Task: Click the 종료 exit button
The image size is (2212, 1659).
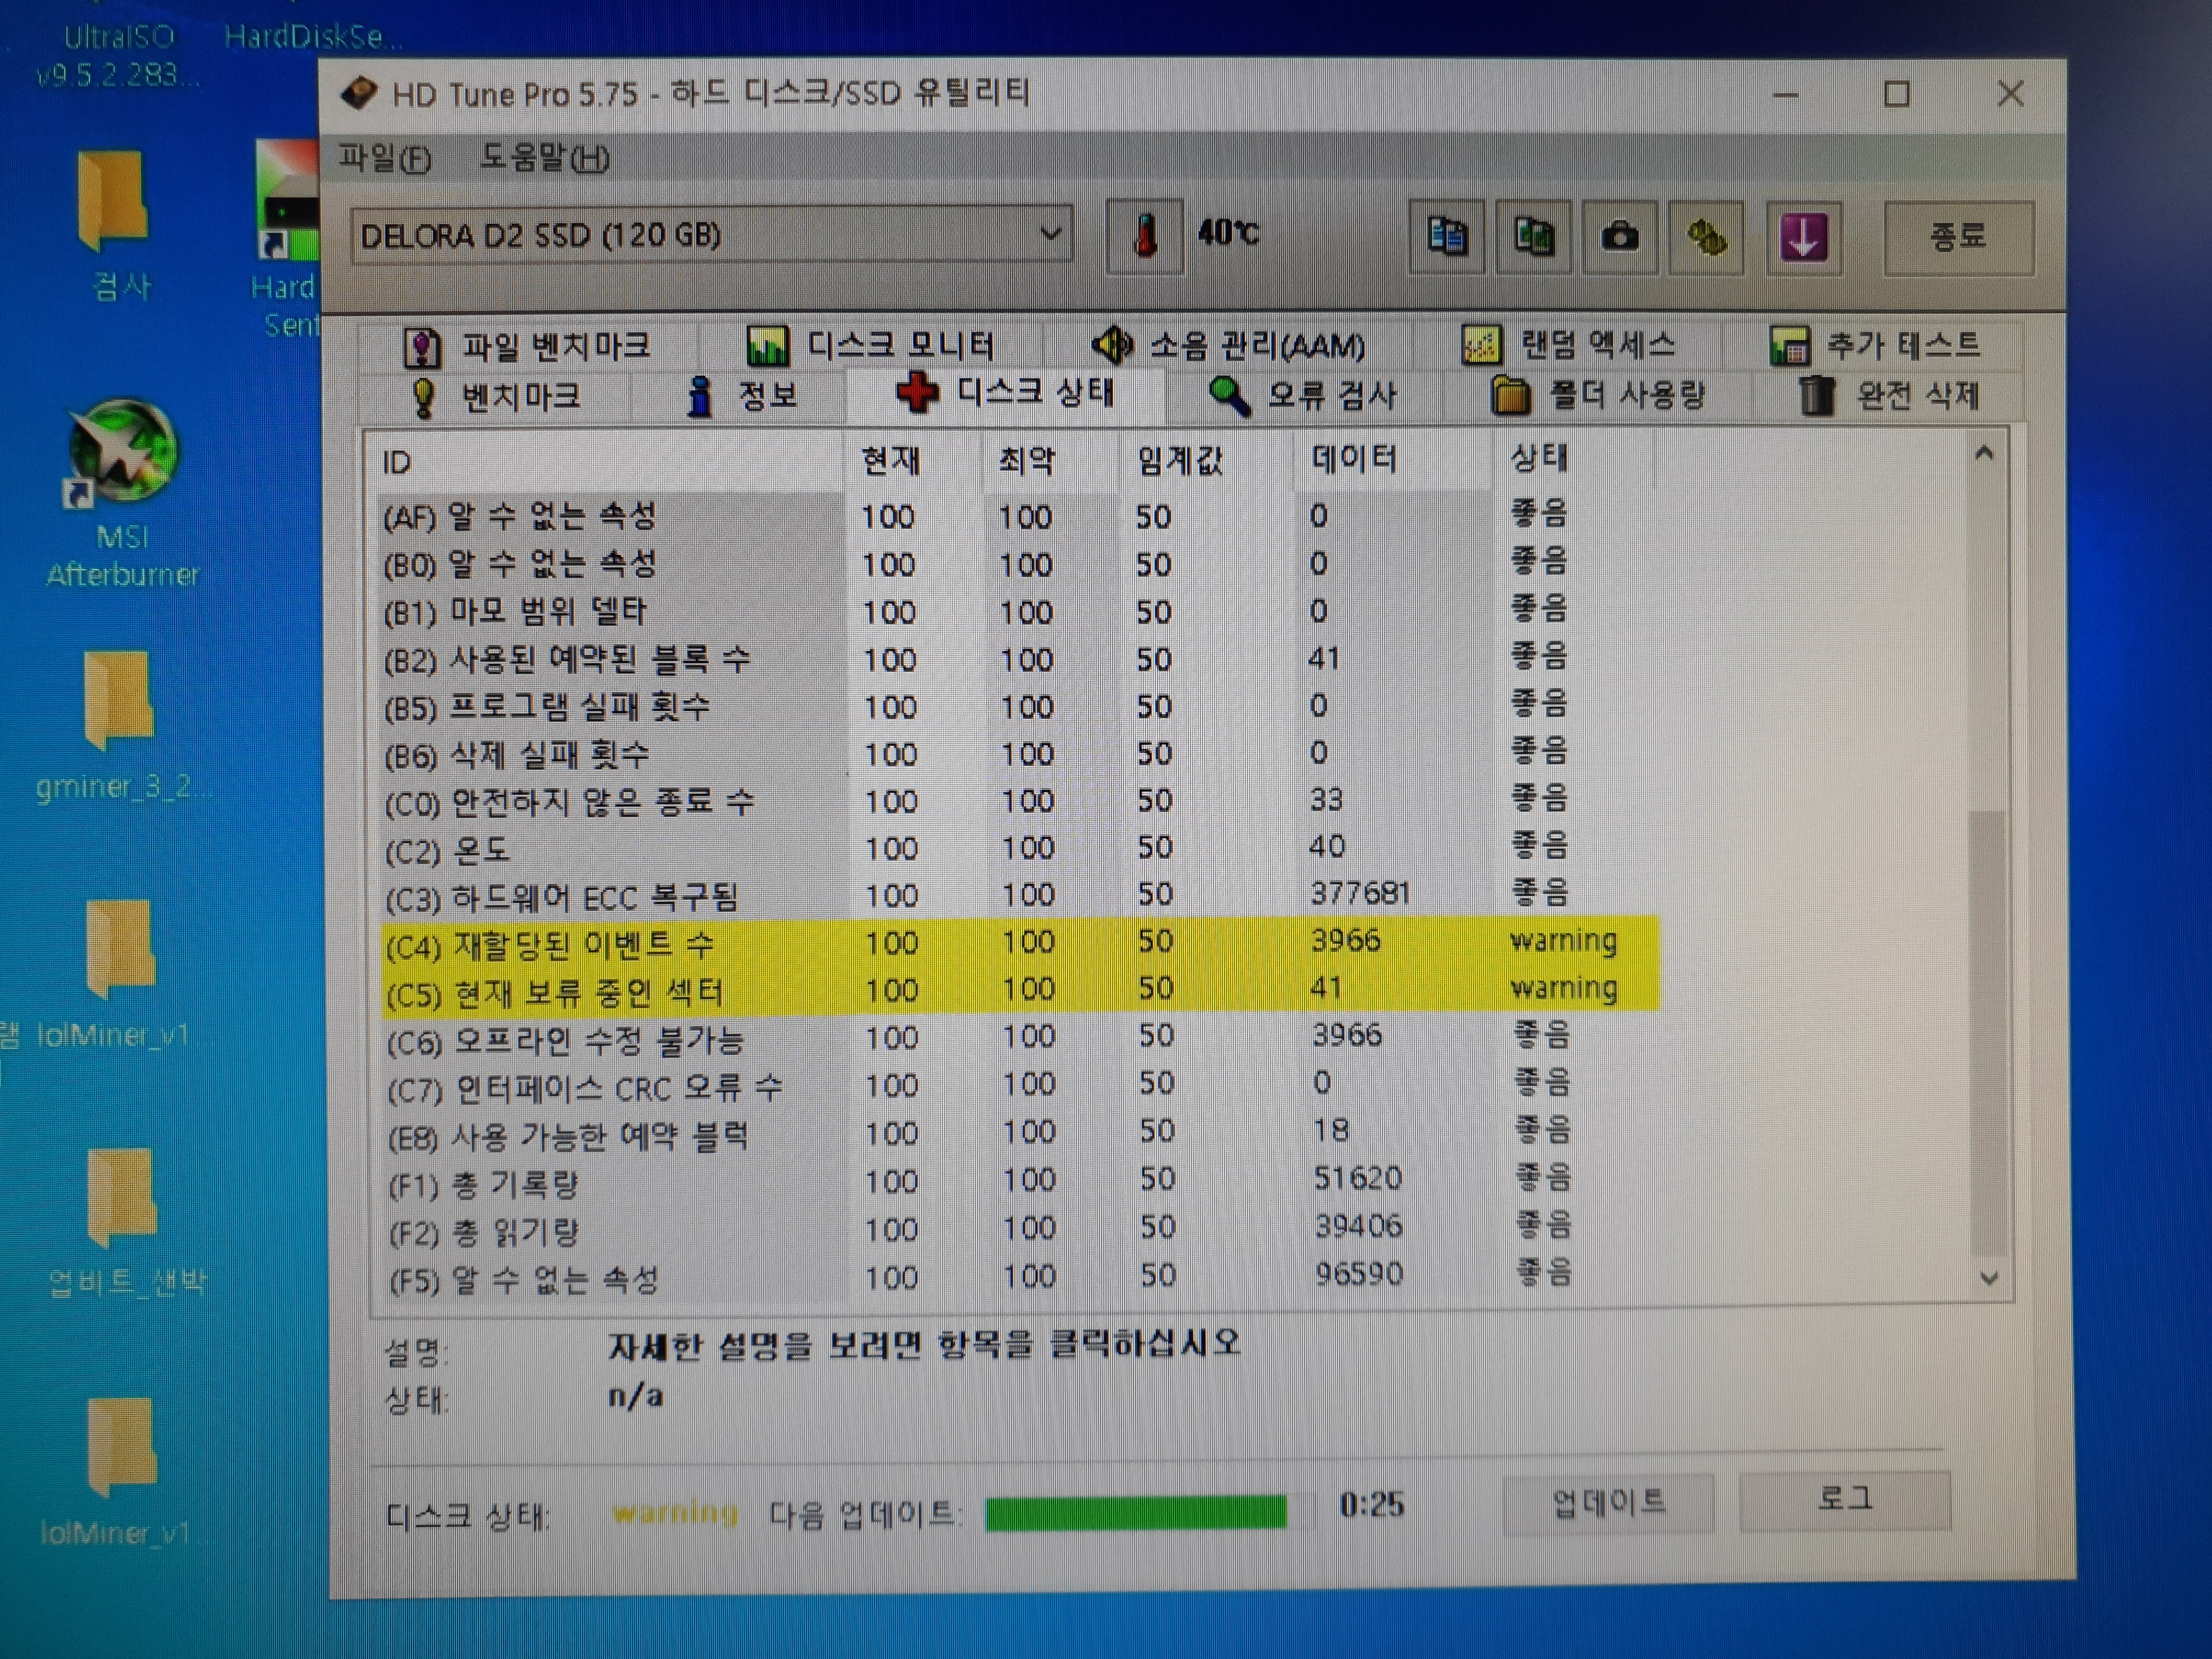Action: 1958,237
